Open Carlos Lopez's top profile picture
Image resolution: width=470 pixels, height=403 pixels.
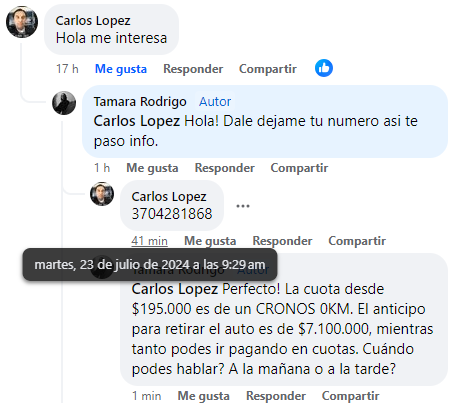[x=22, y=22]
